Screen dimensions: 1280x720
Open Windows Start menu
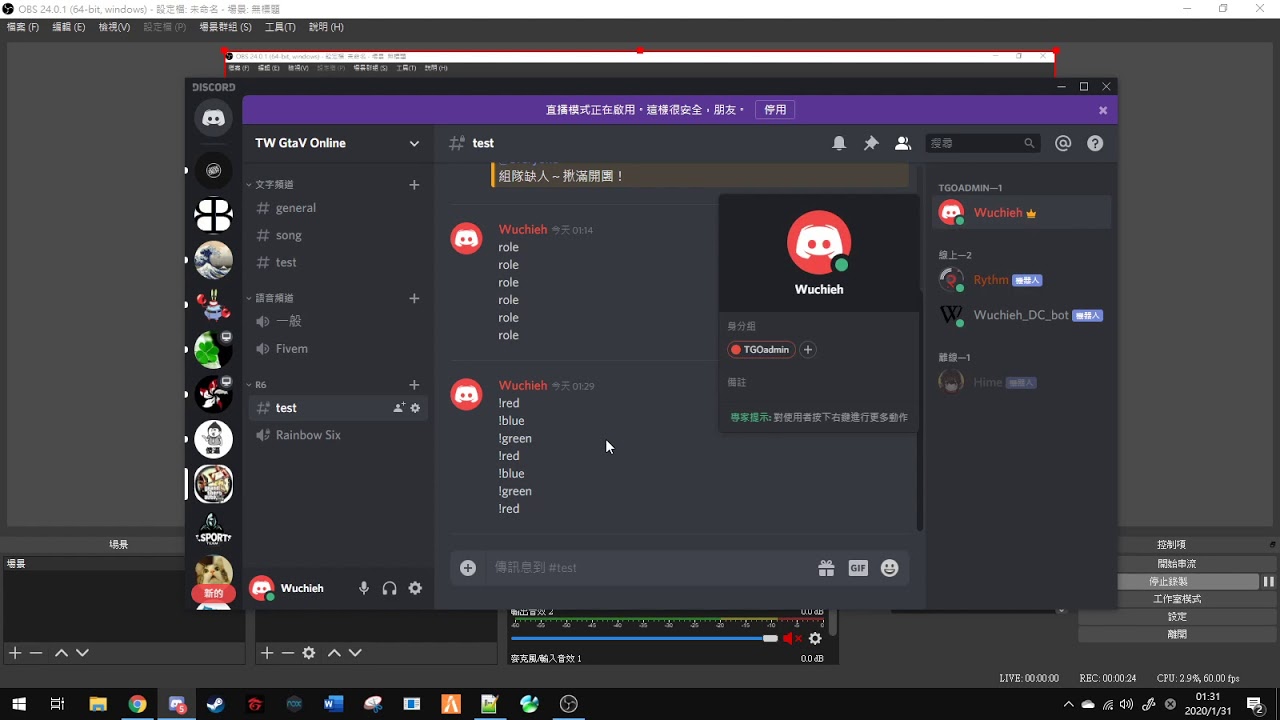[19, 704]
